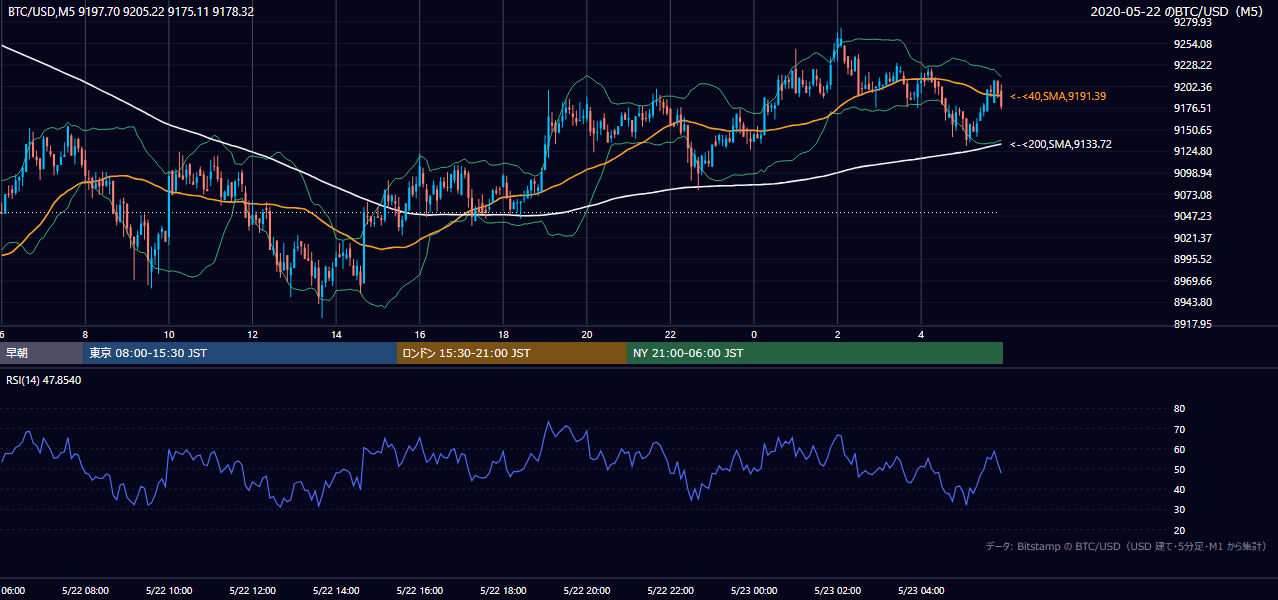Click the 5/22 12:00 date label
This screenshot has height=600, width=1278.
coord(252,591)
